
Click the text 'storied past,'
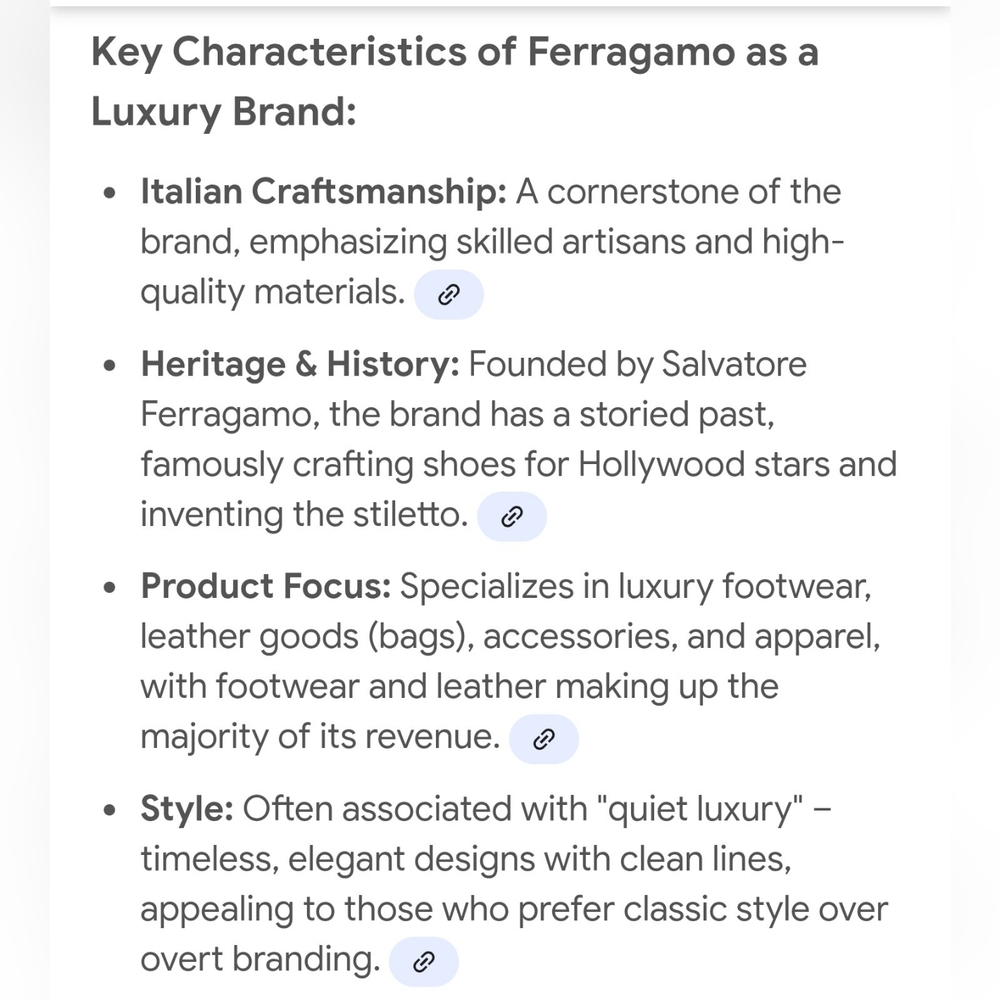tap(676, 415)
